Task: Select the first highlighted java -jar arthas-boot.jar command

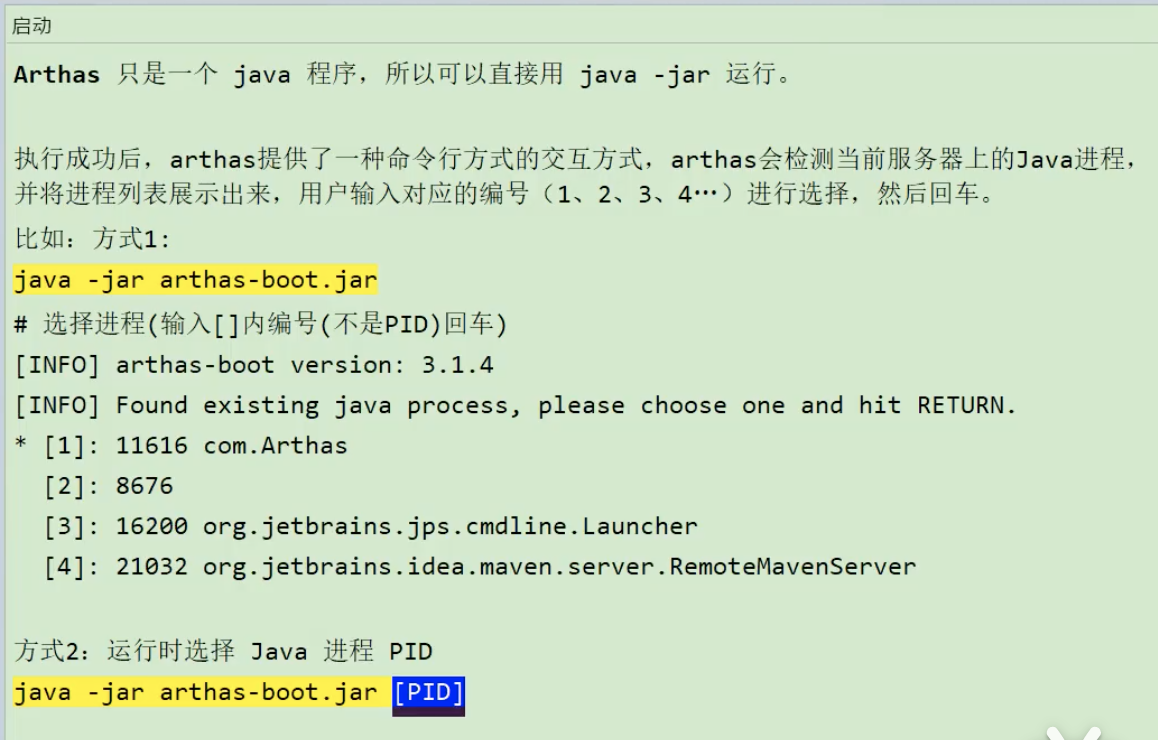Action: click(196, 280)
